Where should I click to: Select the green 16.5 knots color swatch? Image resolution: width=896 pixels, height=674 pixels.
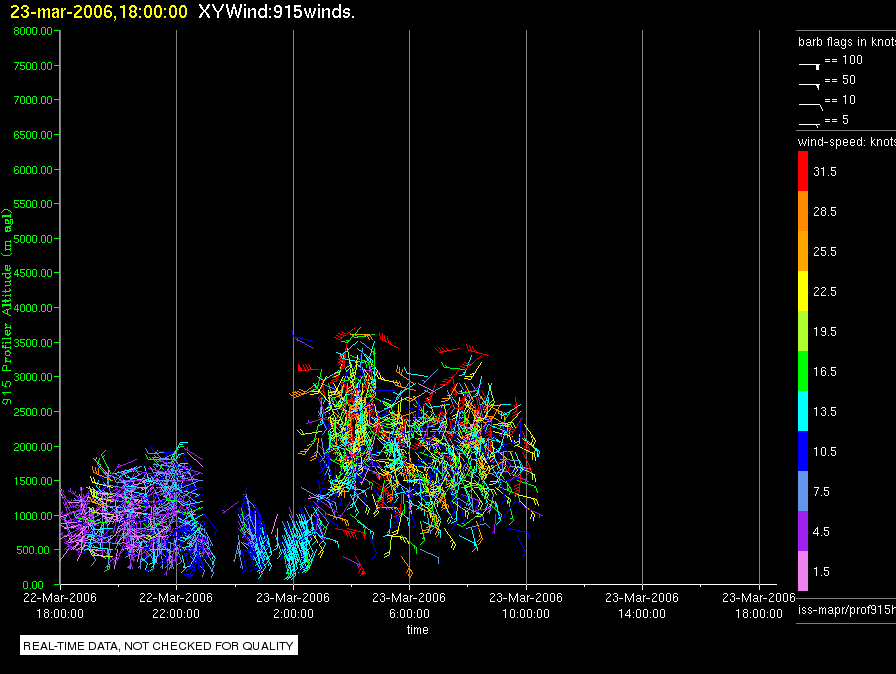click(803, 371)
